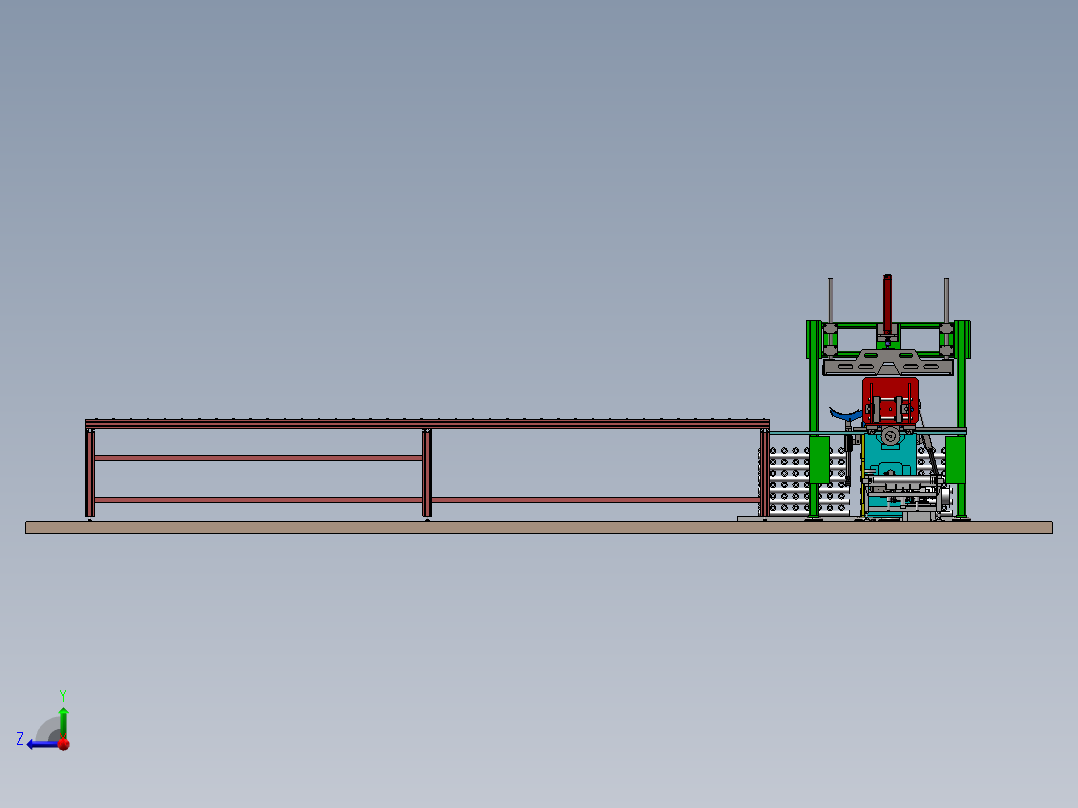Click the "Z" axis label
1078x808 pixels.
pyautogui.click(x=20, y=739)
